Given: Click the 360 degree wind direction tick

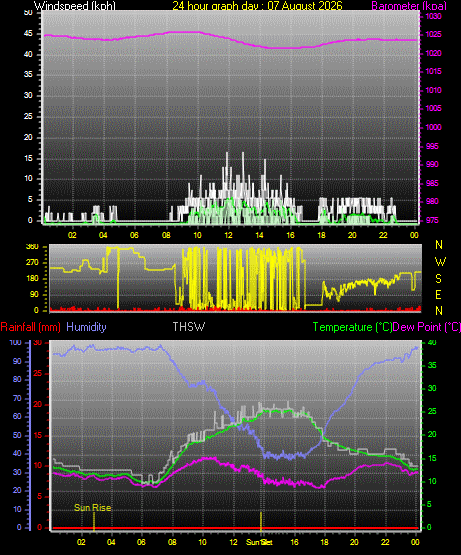Looking at the screenshot, I should click(32, 247).
